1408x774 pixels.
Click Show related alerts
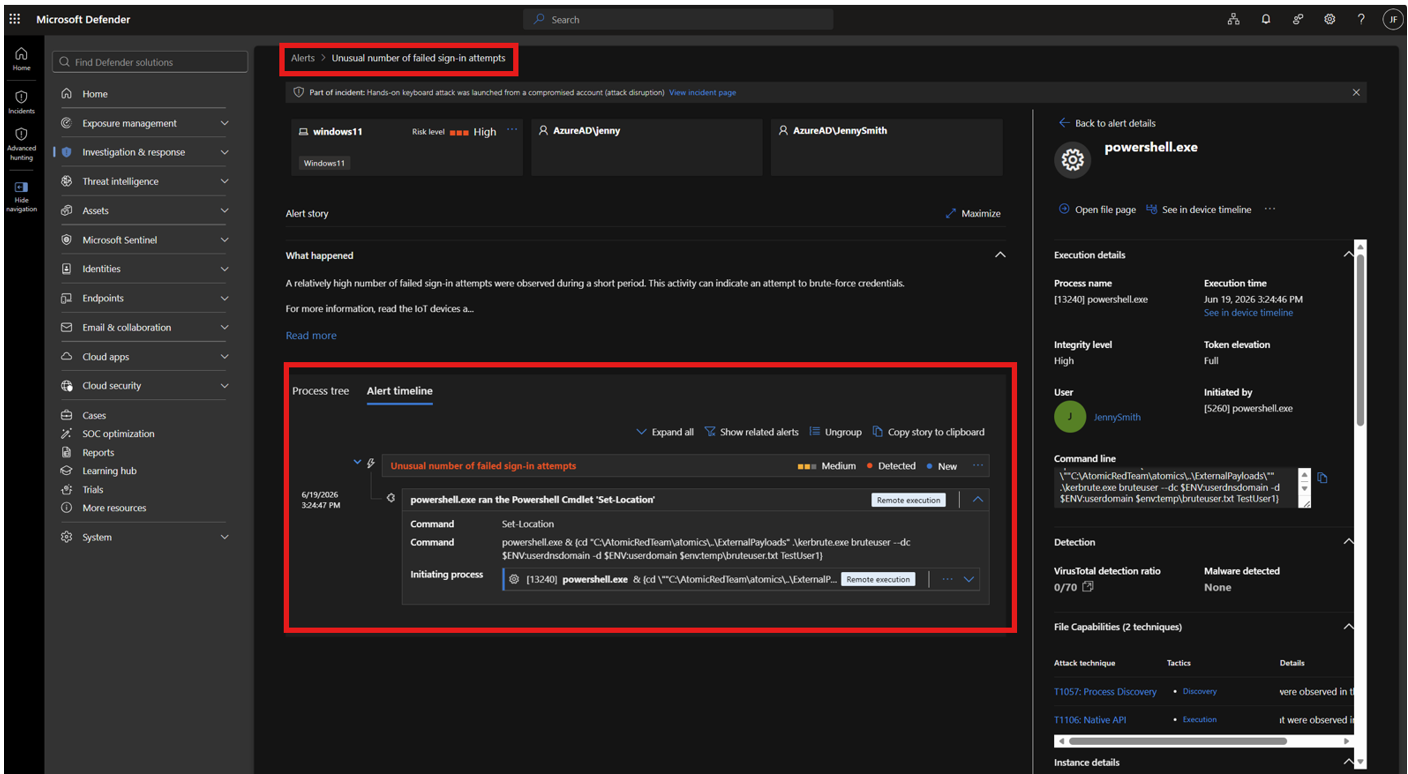click(x=751, y=432)
